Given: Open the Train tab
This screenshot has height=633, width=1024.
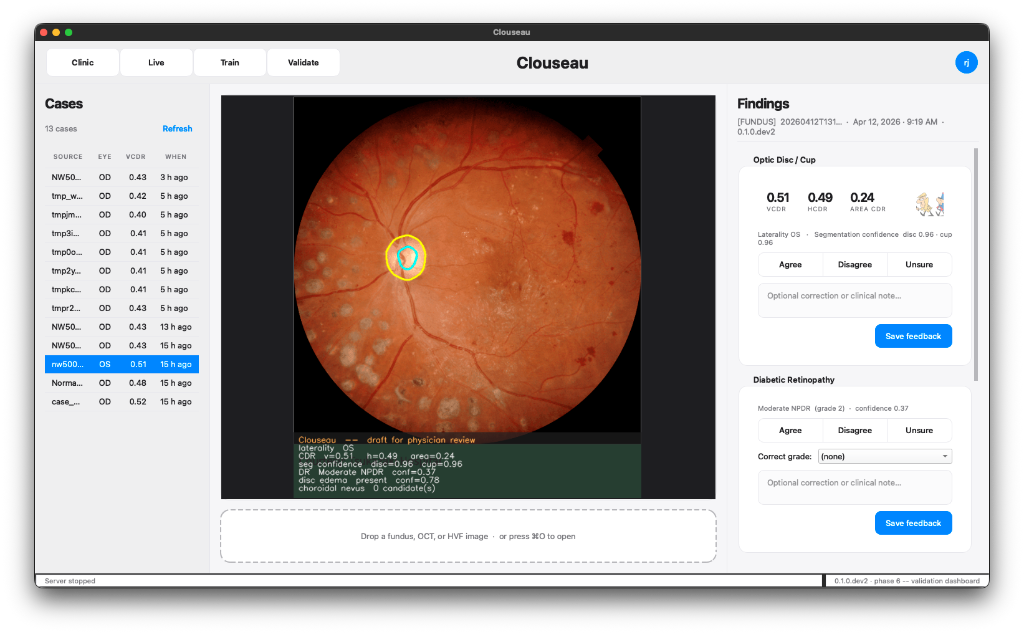Looking at the screenshot, I should click(x=229, y=62).
